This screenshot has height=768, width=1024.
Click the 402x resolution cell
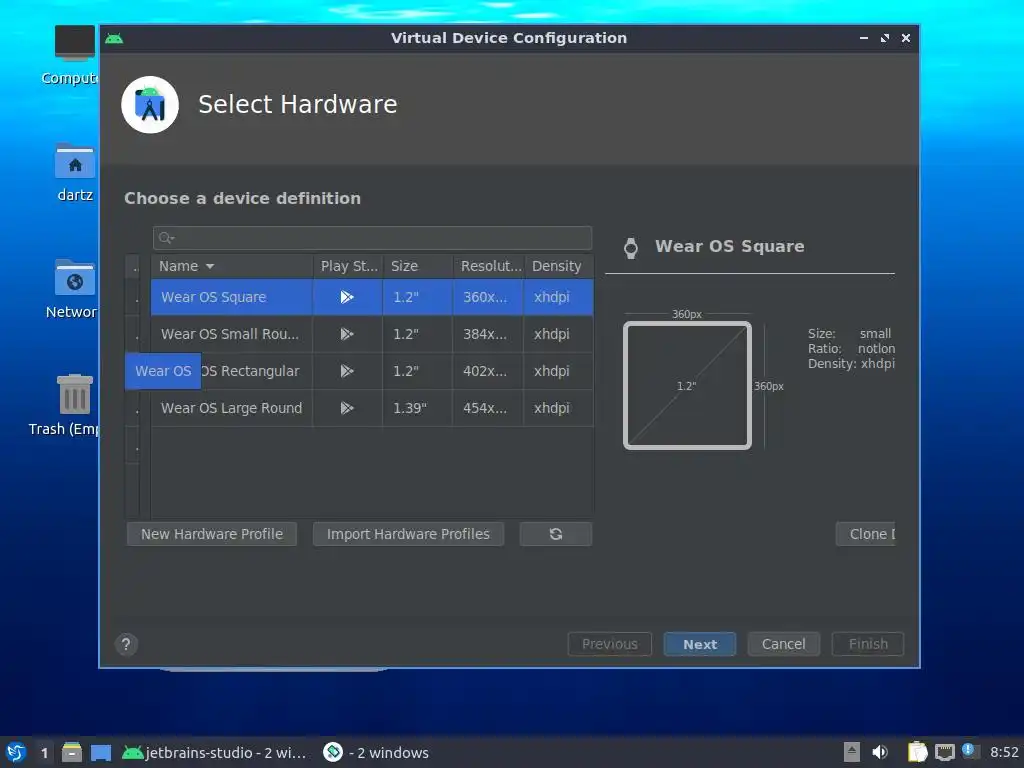click(488, 371)
